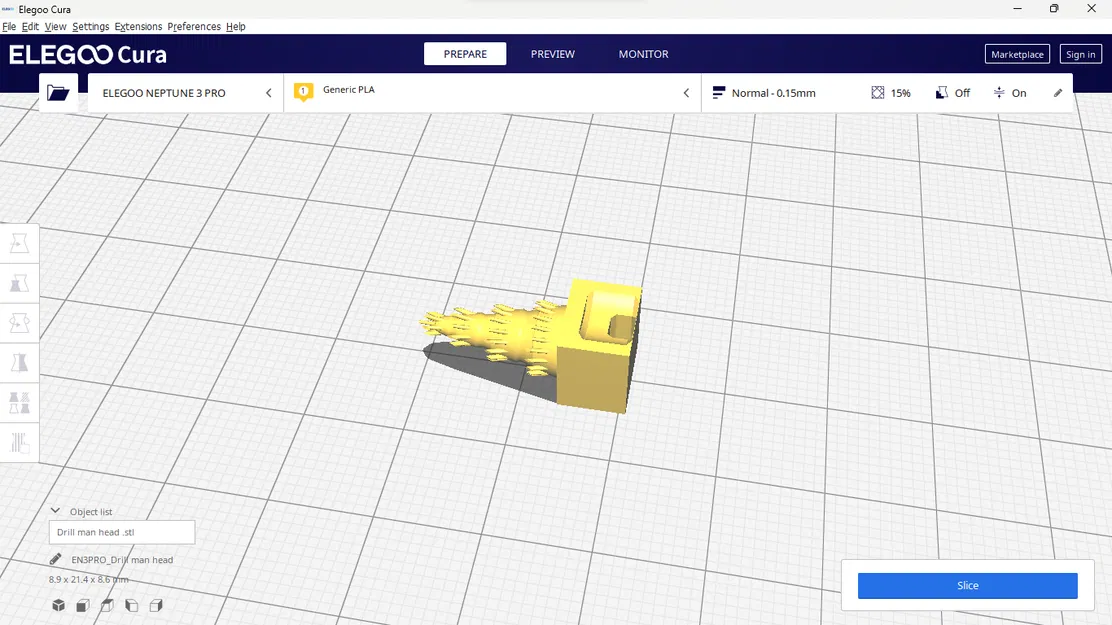This screenshot has width=1112, height=625.
Task: Open the Marketplace
Action: pos(1017,54)
